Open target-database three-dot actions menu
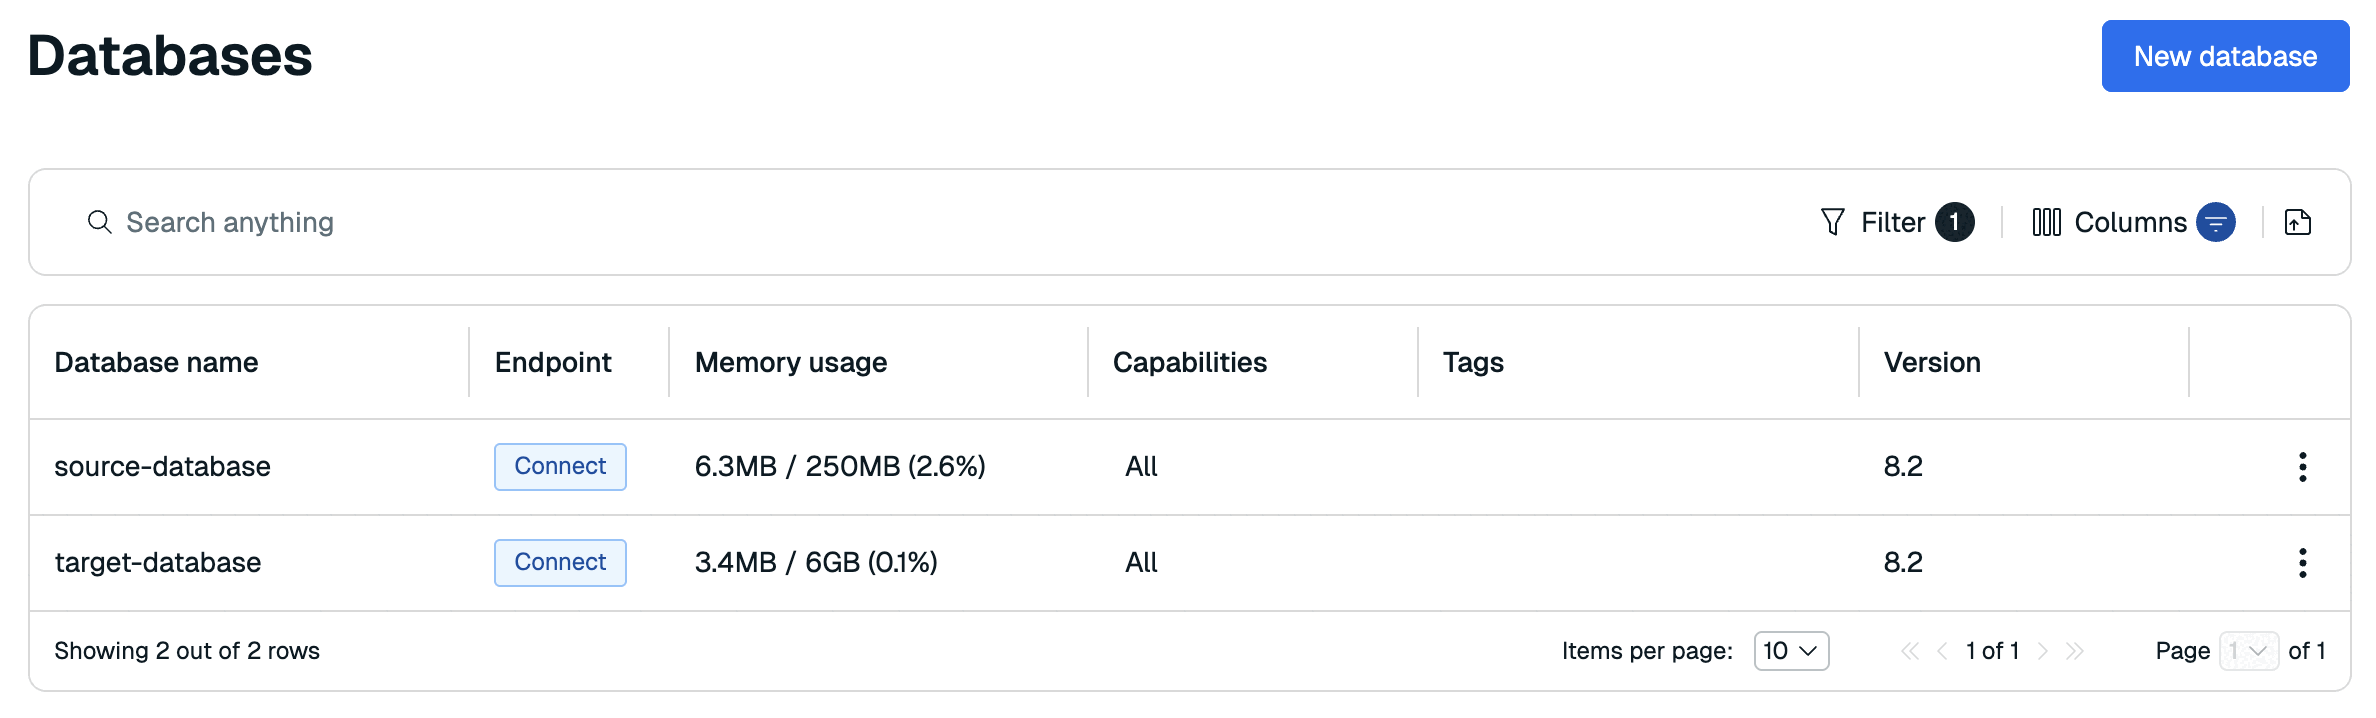Viewport: 2376px width, 718px height. point(2302,563)
